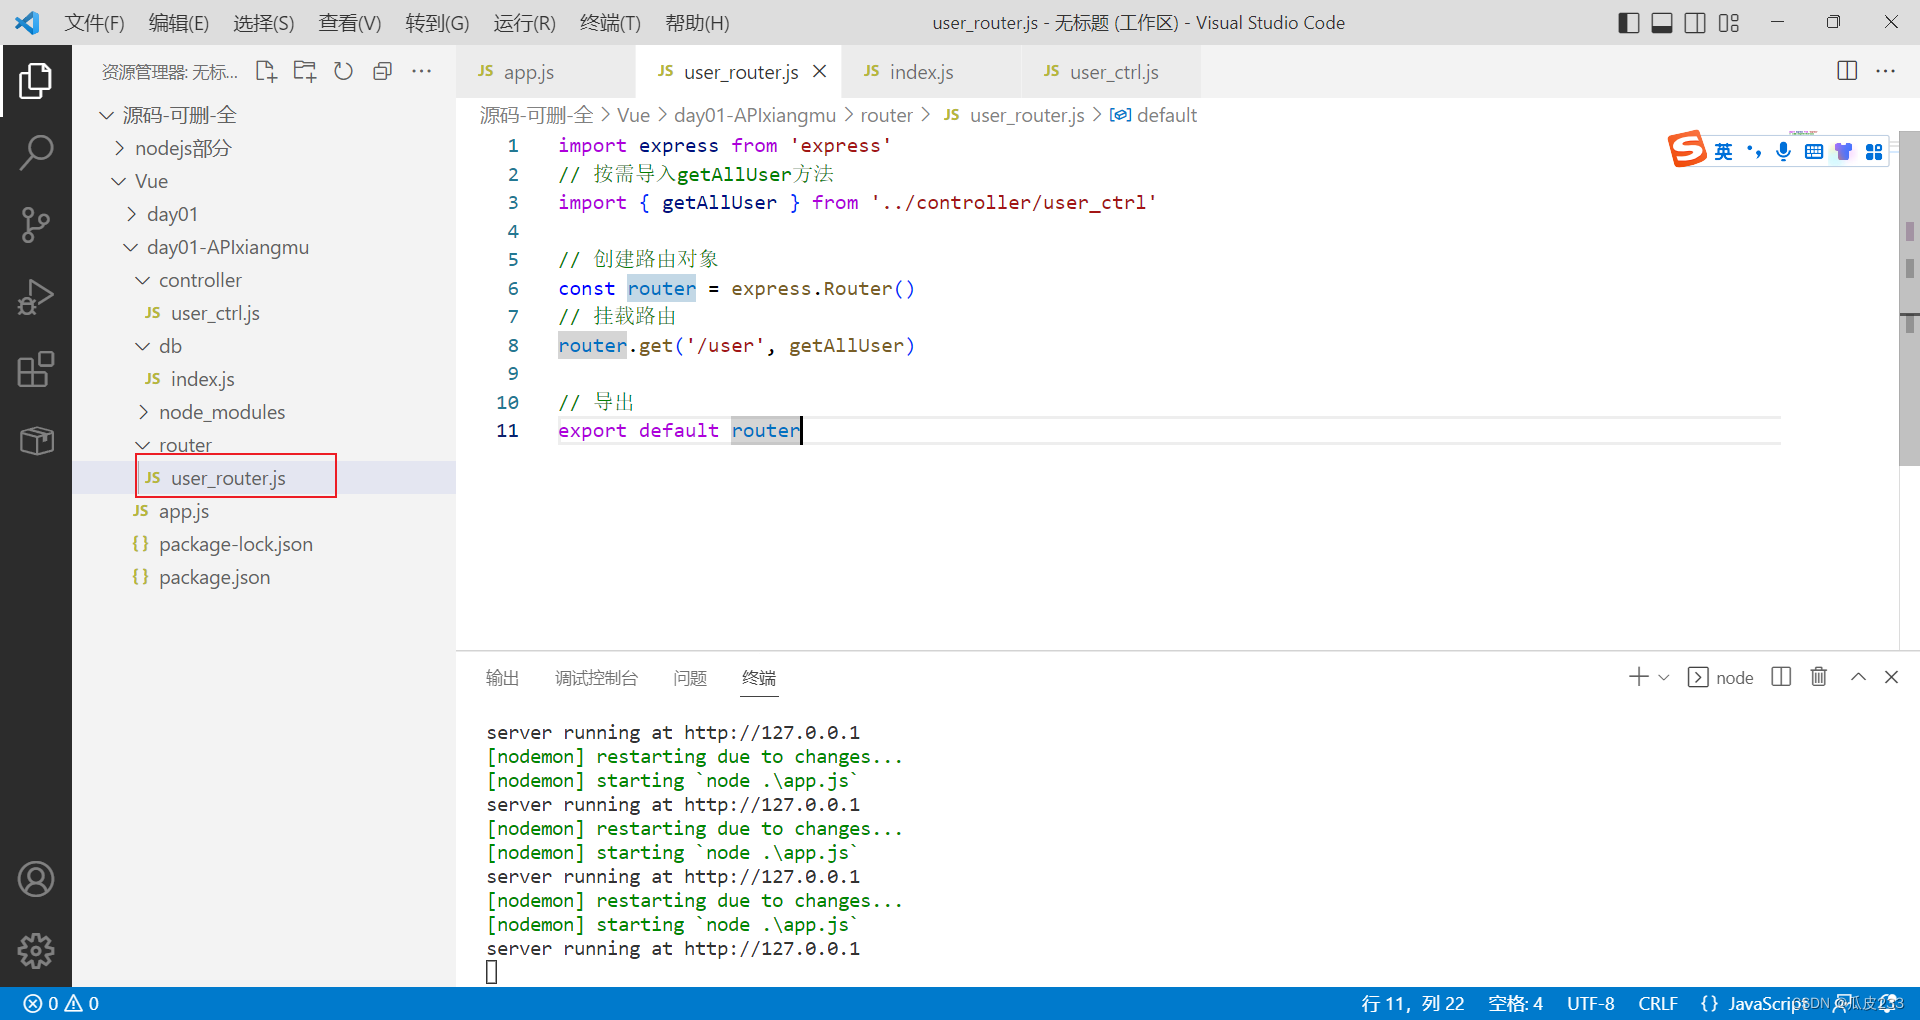Open the Explorer view in activity bar

pyautogui.click(x=36, y=81)
